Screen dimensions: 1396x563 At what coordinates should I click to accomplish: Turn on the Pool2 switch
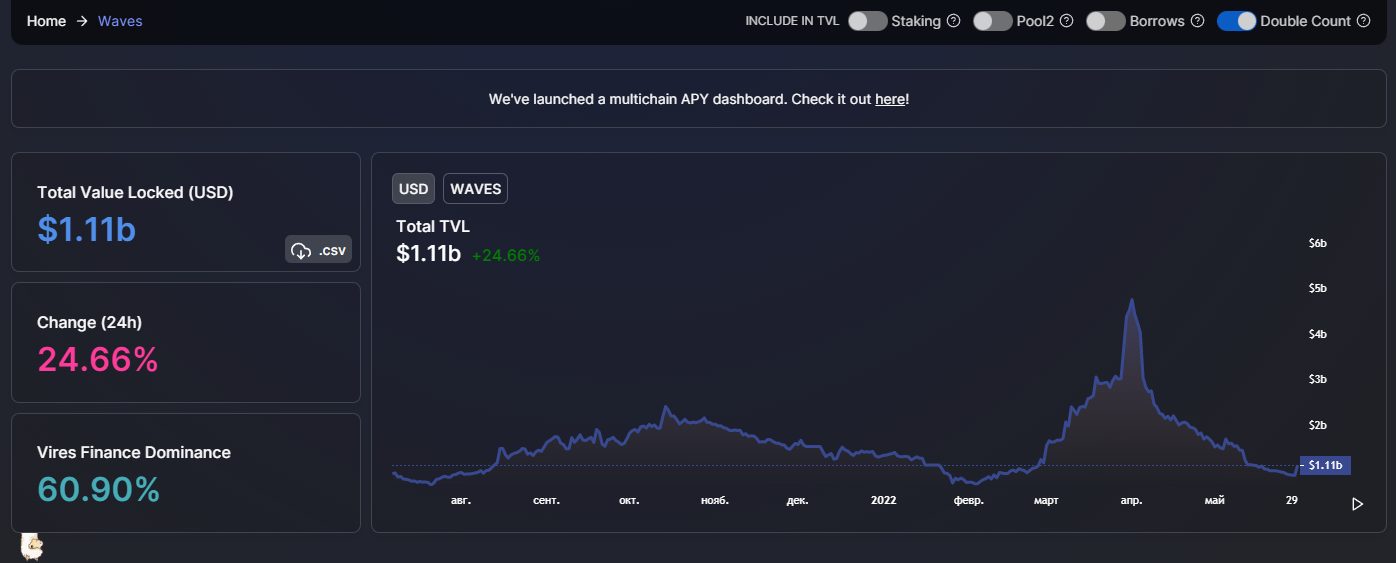992,21
